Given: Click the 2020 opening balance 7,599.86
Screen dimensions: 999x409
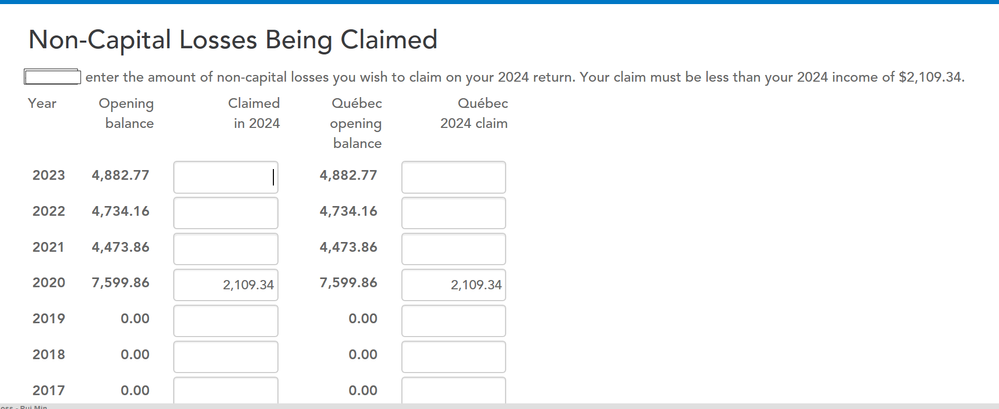Looking at the screenshot, I should [120, 283].
